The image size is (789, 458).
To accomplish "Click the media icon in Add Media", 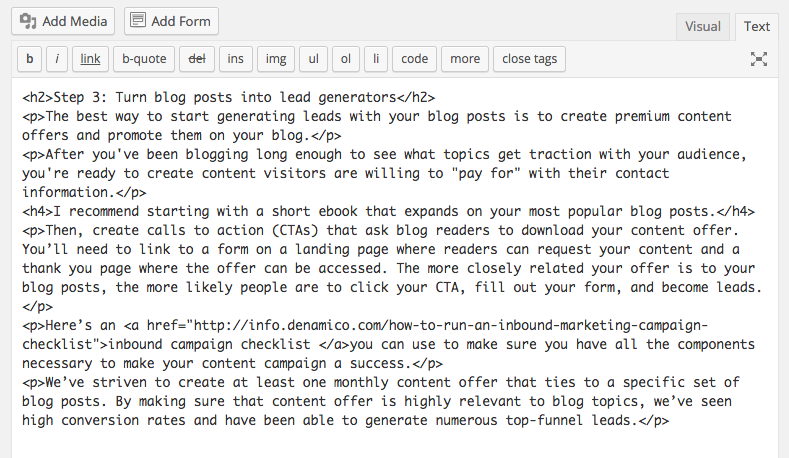I will 28,21.
